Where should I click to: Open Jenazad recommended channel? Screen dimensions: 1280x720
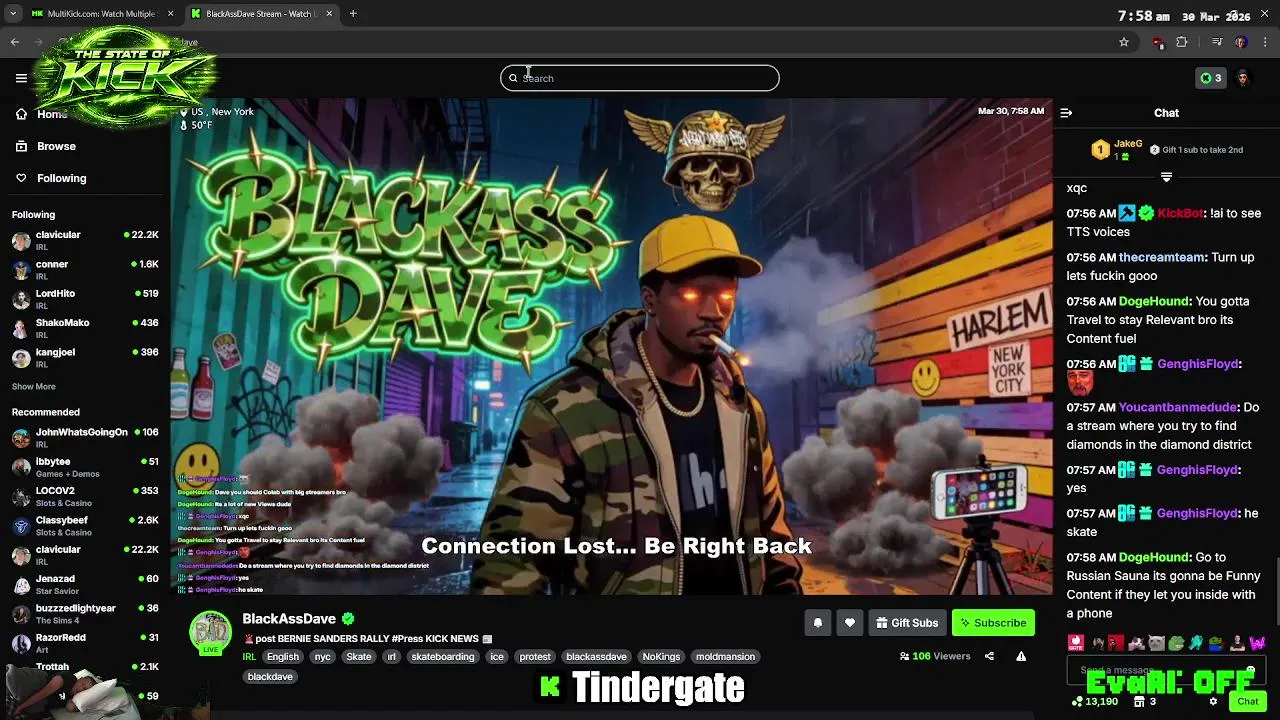85,584
